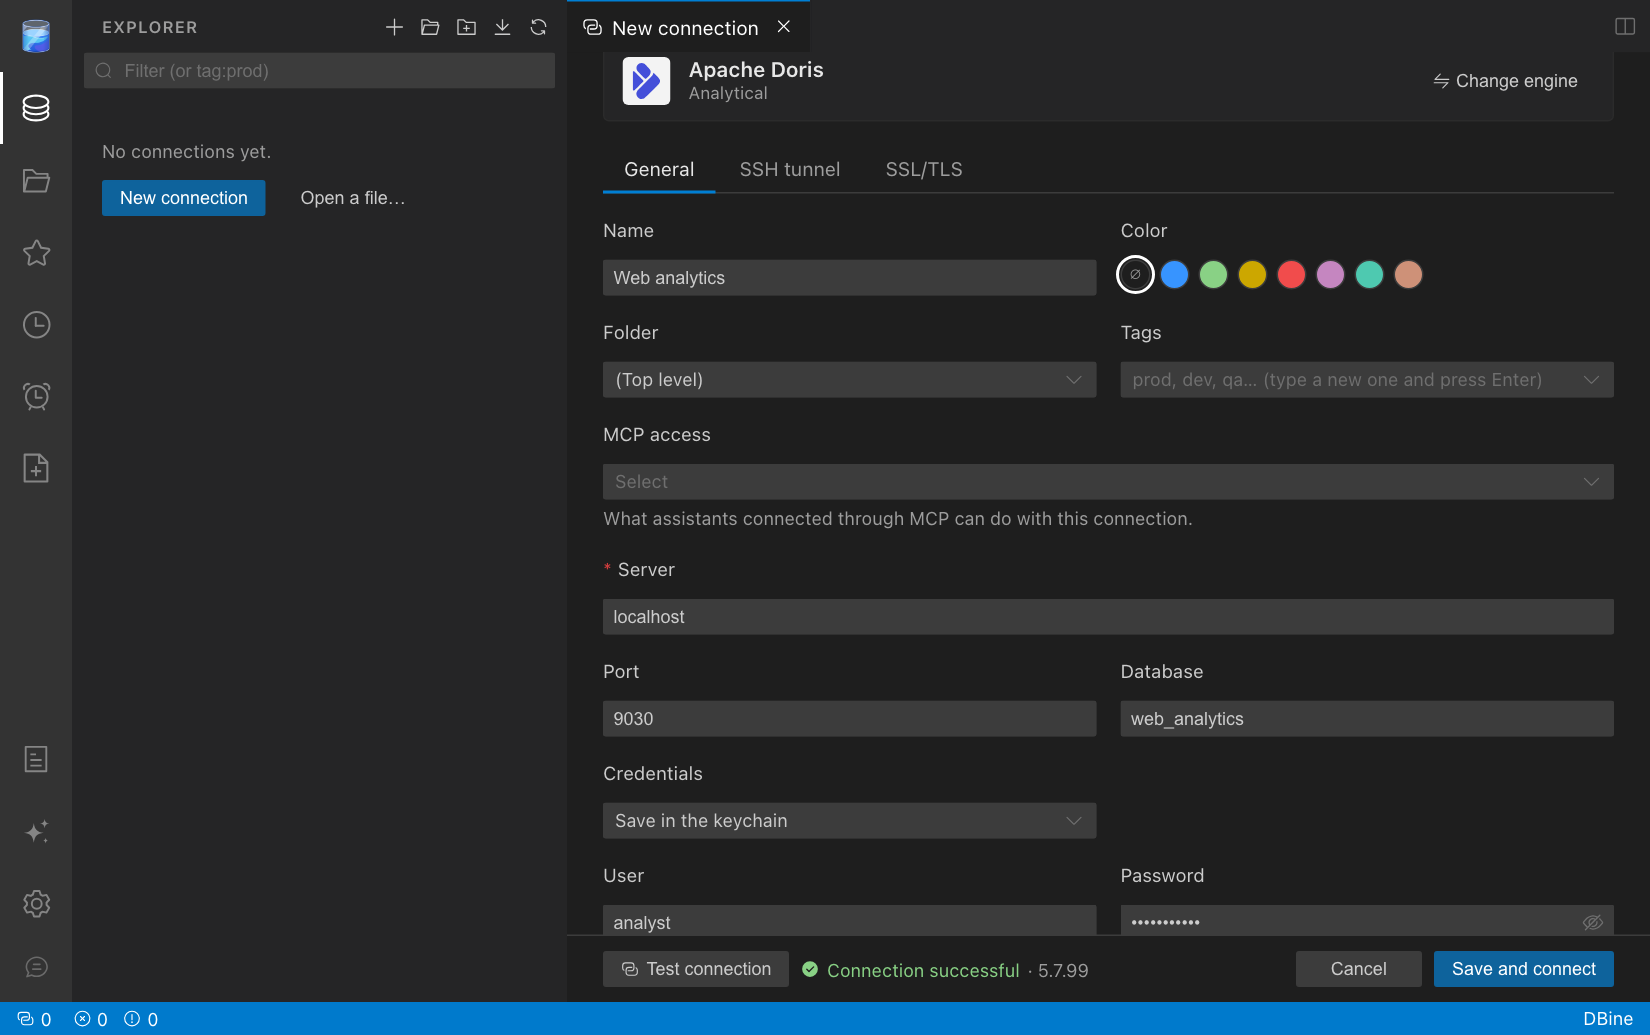Click Save and connect
Image resolution: width=1650 pixels, height=1035 pixels.
pos(1524,969)
